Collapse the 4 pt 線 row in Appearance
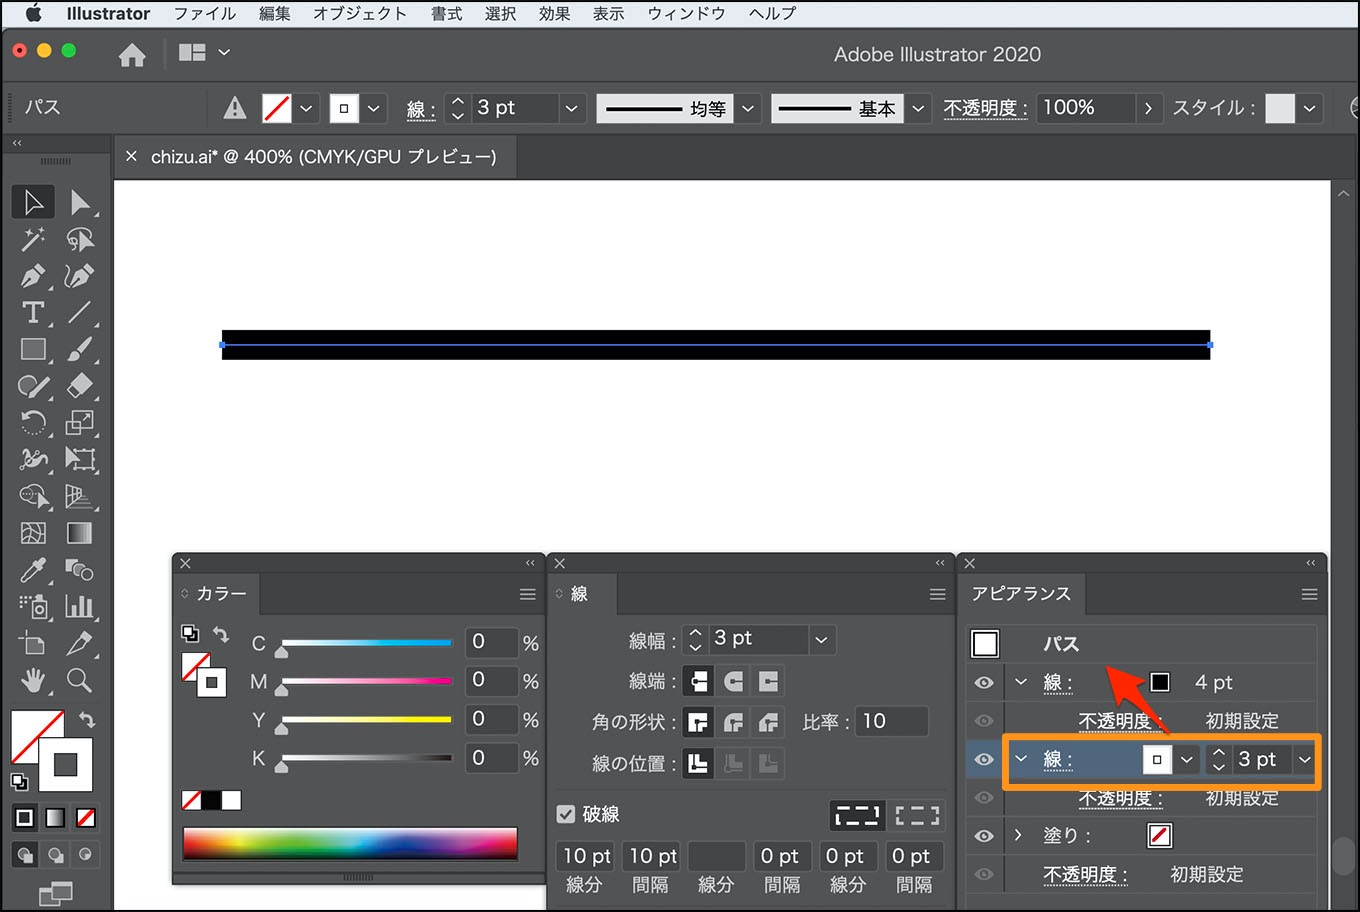The image size is (1360, 912). coord(1021,682)
